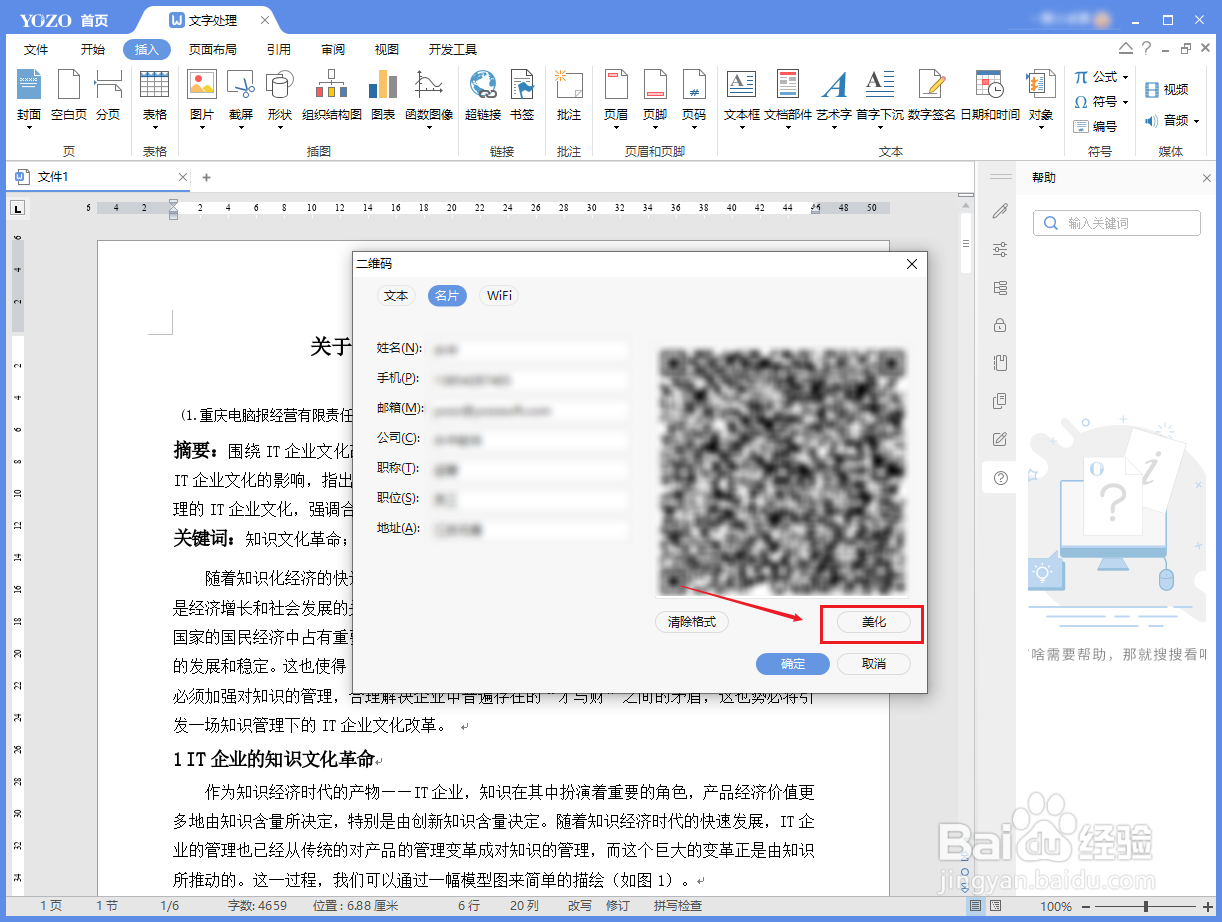Insert a picture with 图片 icon
1222x922 pixels.
202,97
